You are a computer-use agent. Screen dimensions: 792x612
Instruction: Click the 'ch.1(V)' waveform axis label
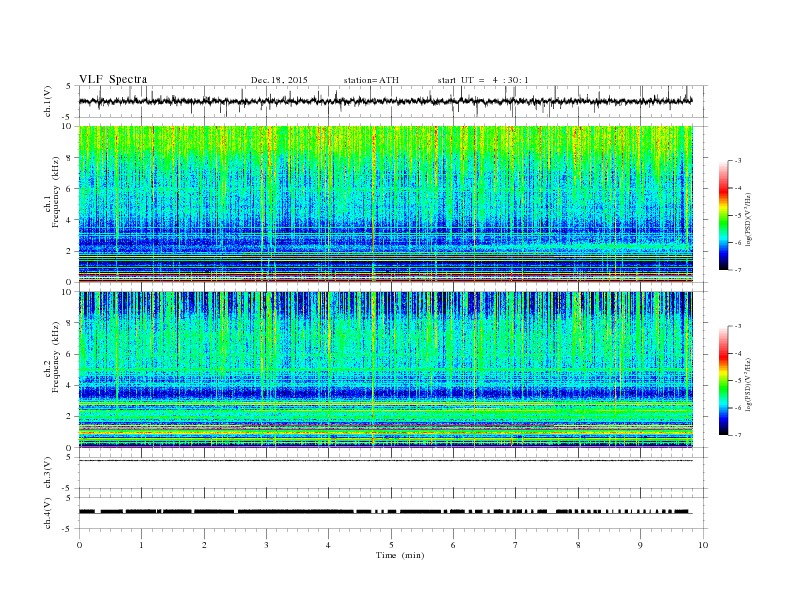pyautogui.click(x=48, y=101)
